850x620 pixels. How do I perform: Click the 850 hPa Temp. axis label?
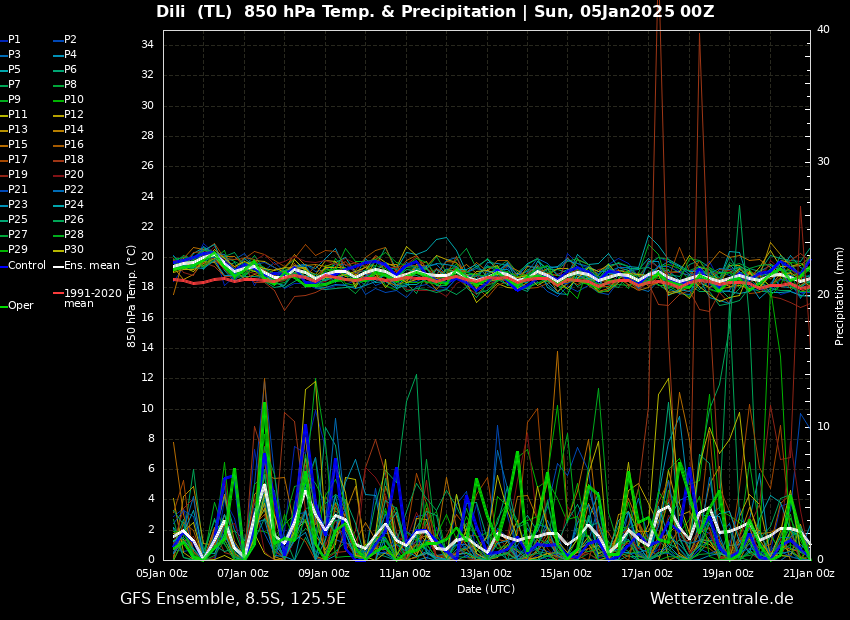(132, 296)
